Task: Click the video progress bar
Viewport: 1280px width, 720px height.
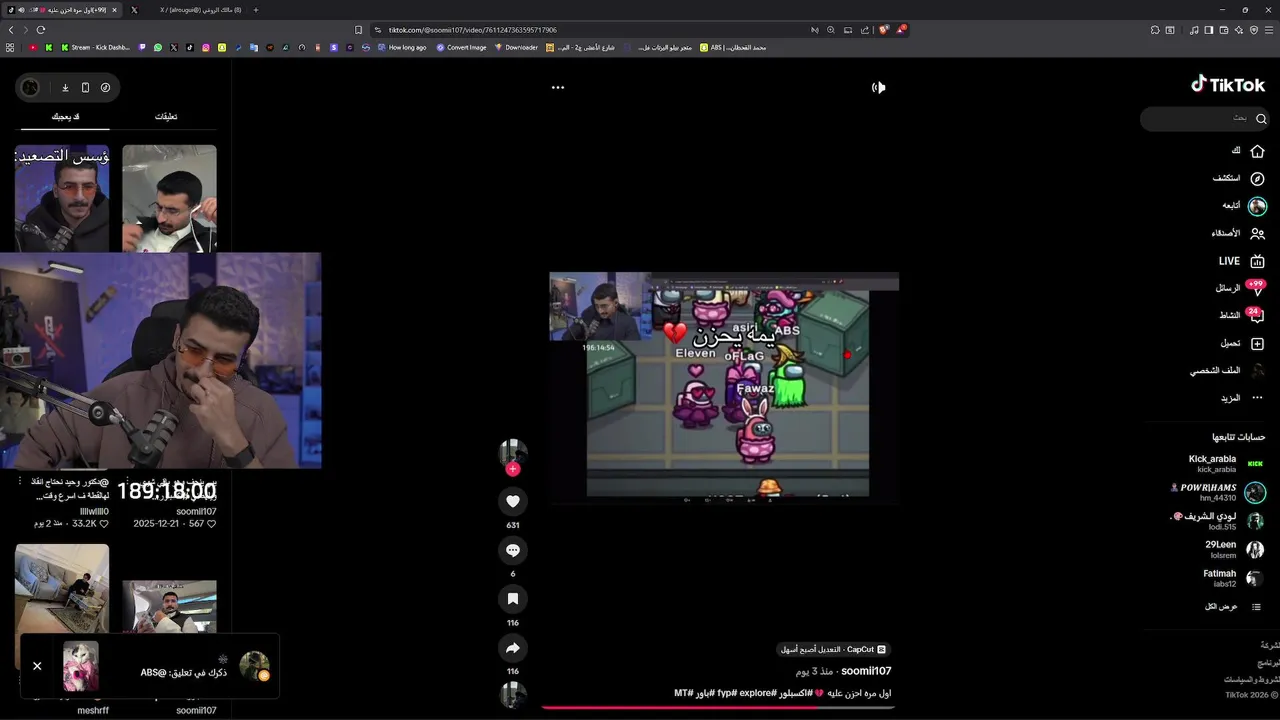Action: (718, 708)
